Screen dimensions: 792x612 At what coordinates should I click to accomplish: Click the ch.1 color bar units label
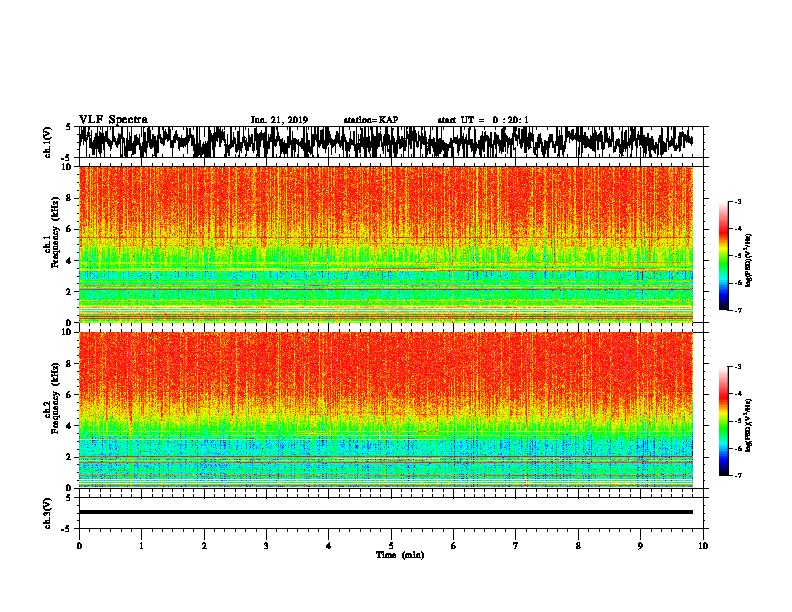click(749, 260)
